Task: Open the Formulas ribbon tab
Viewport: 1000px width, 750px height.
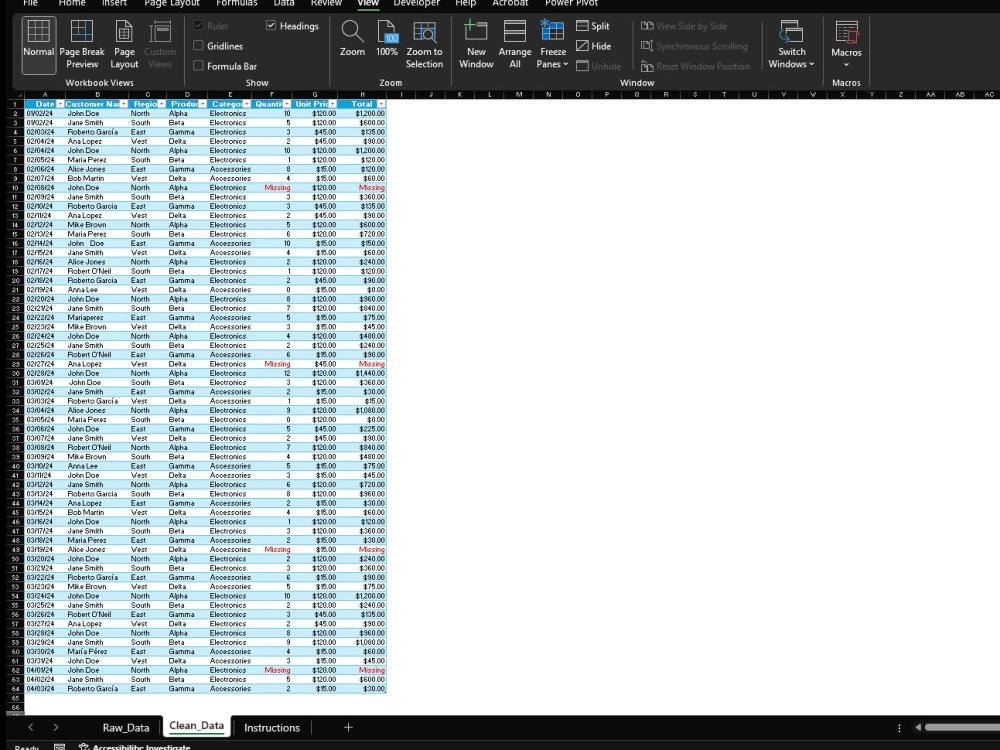Action: pos(237,3)
